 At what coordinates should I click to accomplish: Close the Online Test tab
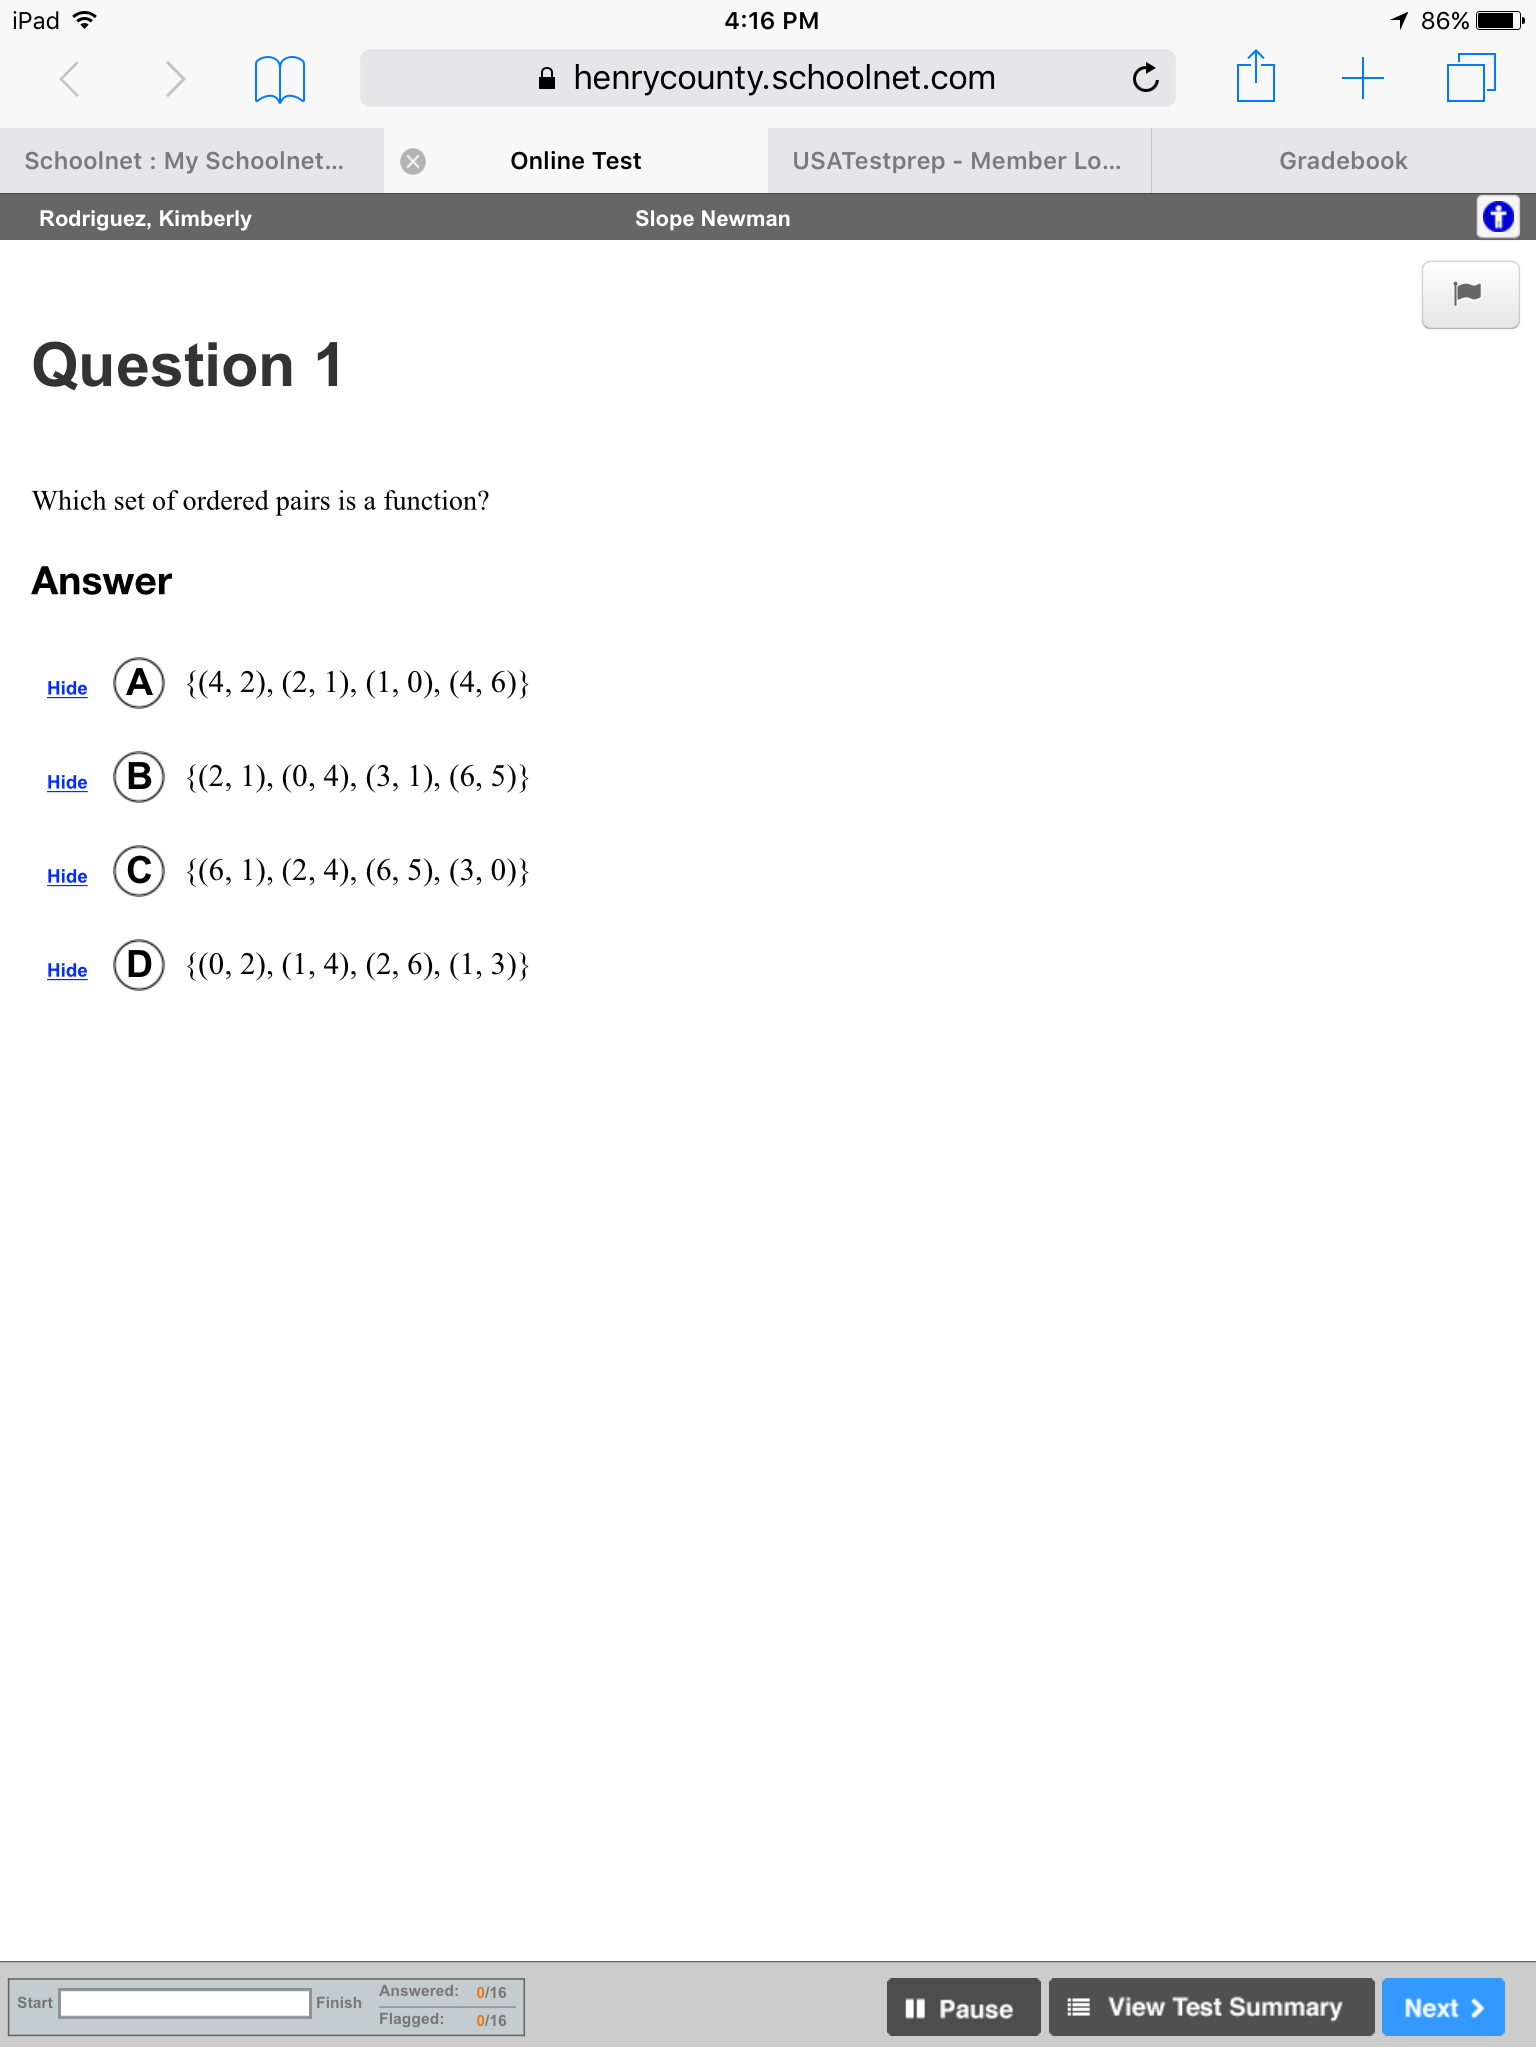413,161
